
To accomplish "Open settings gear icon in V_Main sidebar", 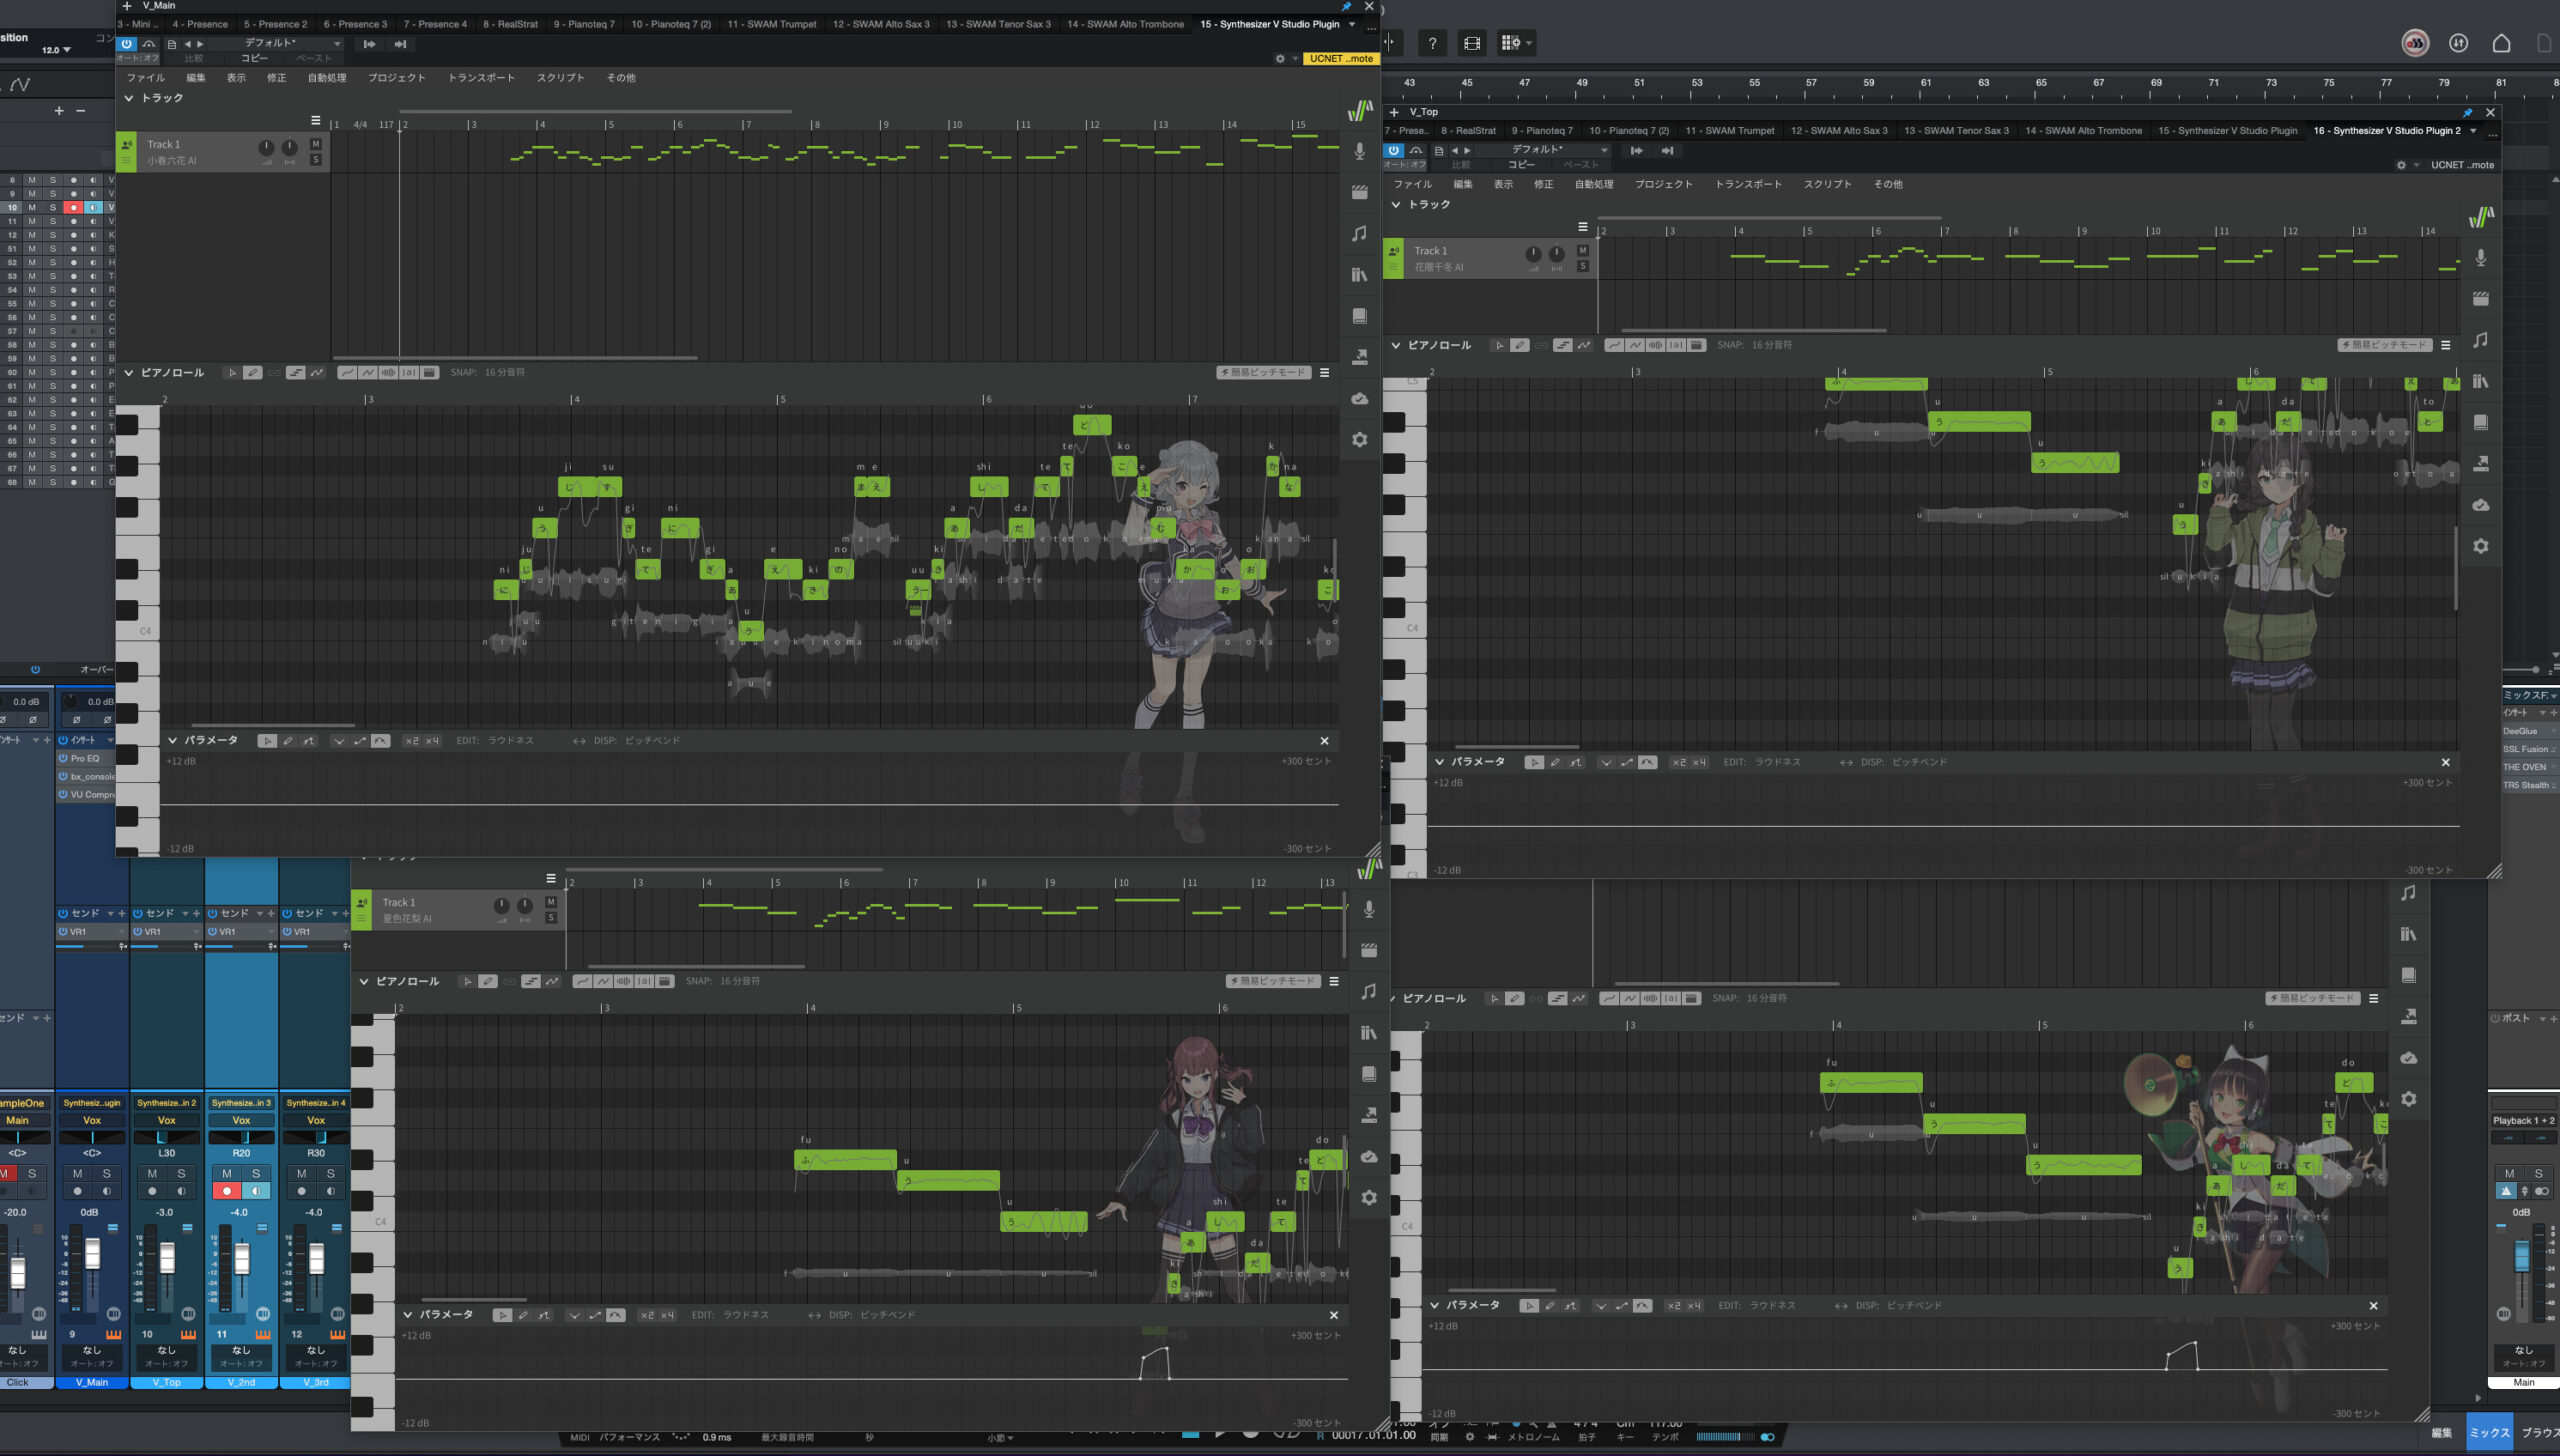I will pyautogui.click(x=1359, y=439).
